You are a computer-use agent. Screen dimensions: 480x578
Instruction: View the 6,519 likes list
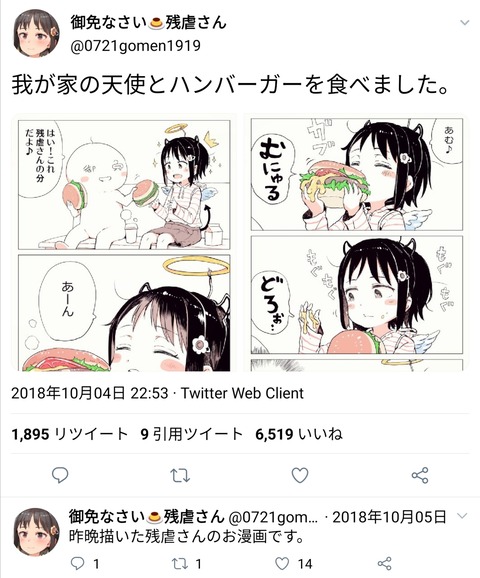click(299, 434)
